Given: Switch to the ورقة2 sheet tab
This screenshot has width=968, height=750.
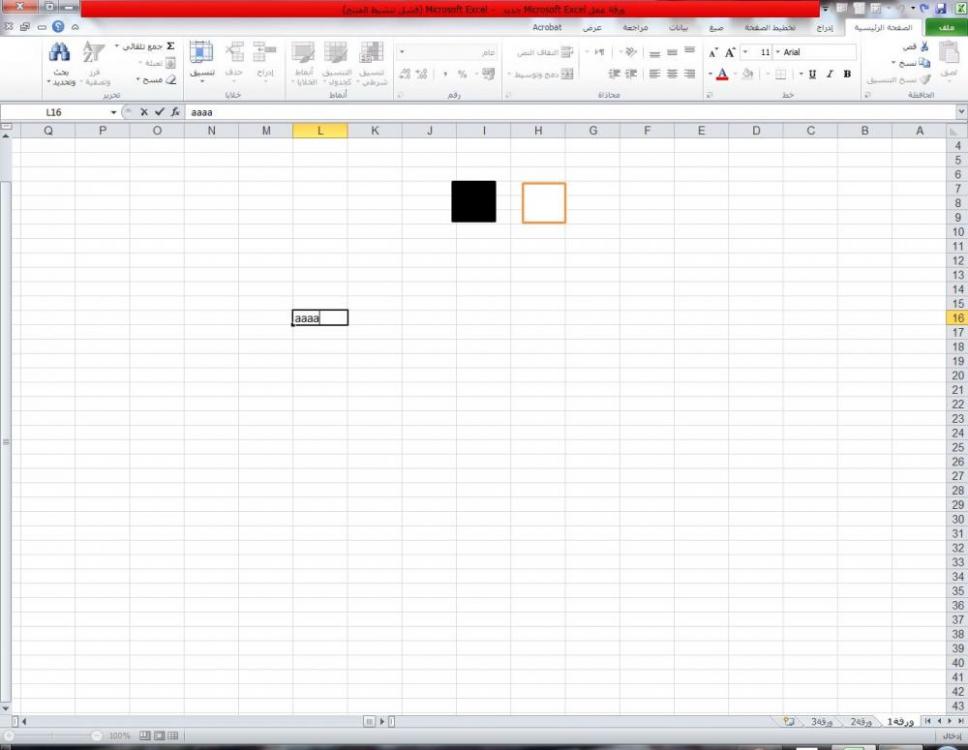Looking at the screenshot, I should (x=860, y=721).
